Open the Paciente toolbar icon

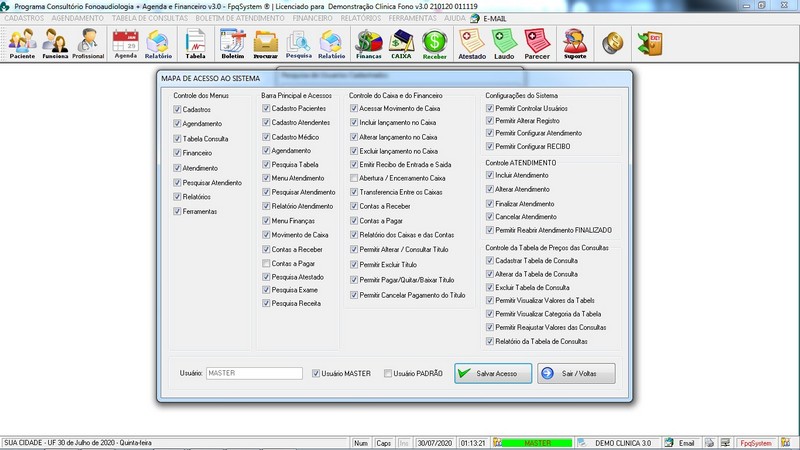point(22,44)
